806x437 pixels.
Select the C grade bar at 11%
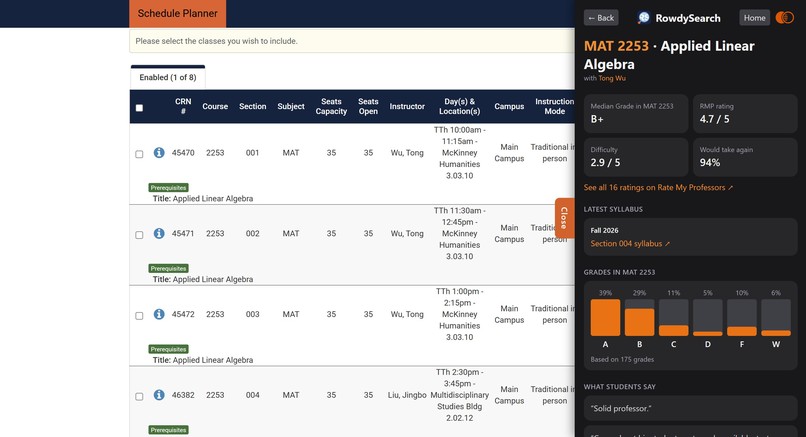pos(673,318)
